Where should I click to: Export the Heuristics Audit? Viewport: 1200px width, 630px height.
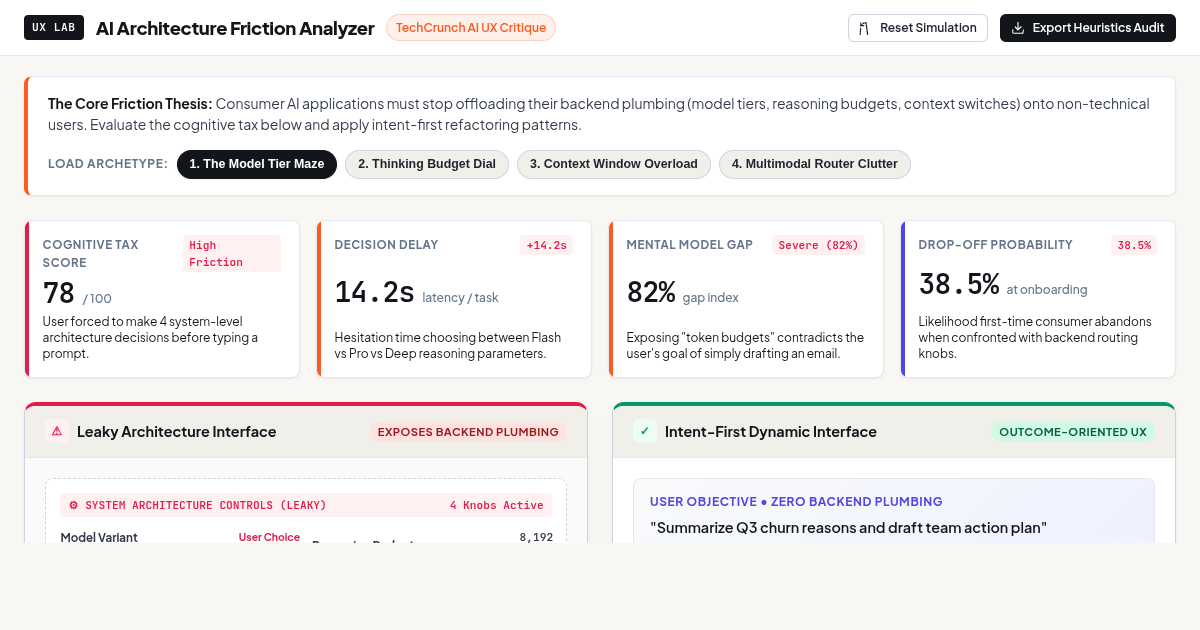(x=1088, y=28)
